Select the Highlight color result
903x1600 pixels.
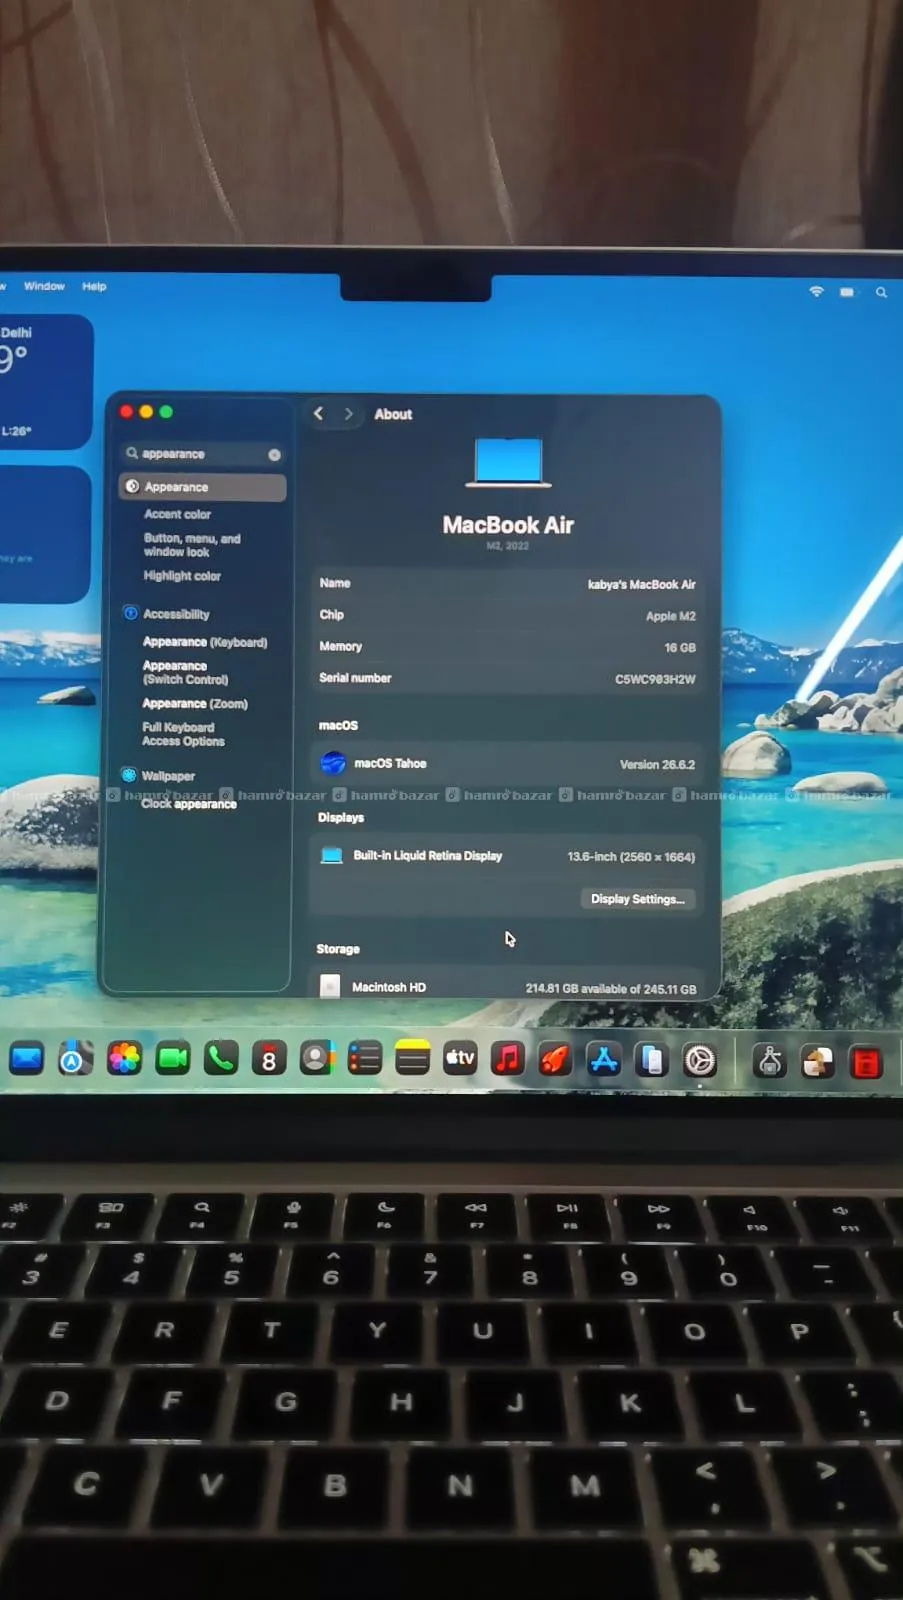(182, 576)
